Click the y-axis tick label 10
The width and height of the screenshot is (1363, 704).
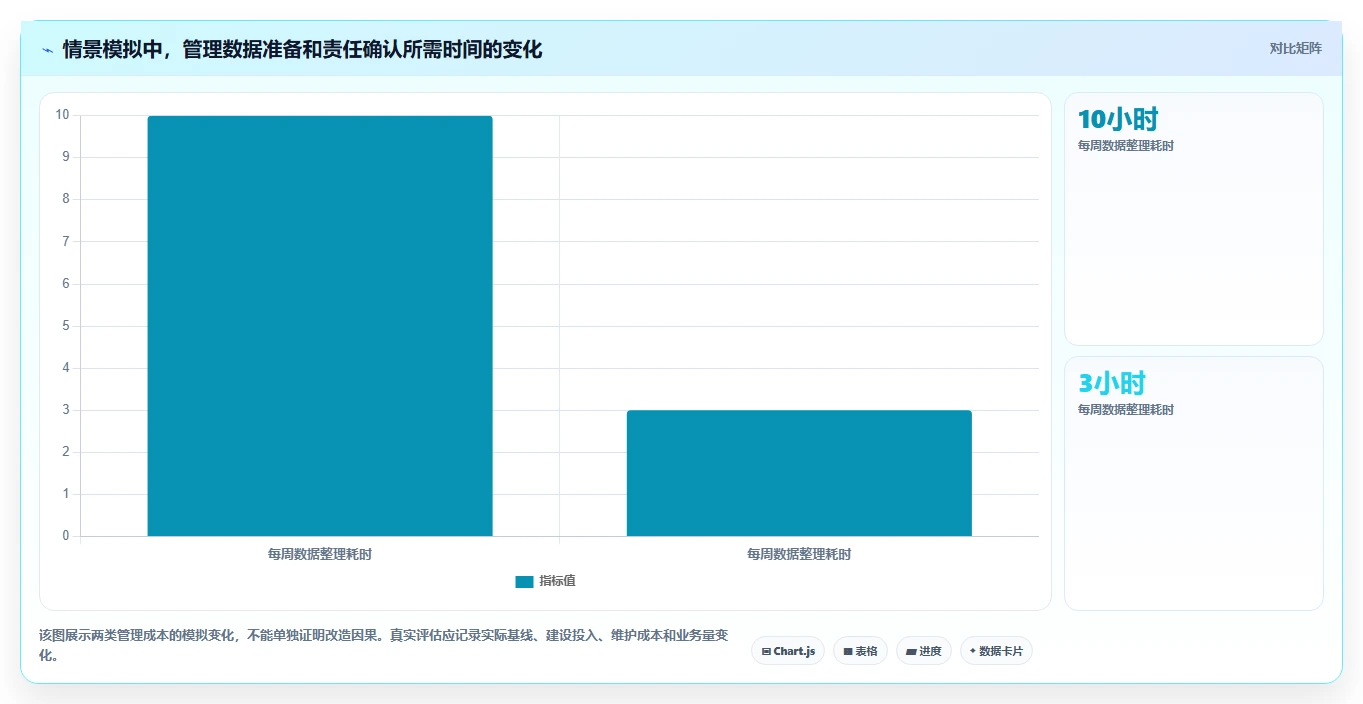pos(63,115)
